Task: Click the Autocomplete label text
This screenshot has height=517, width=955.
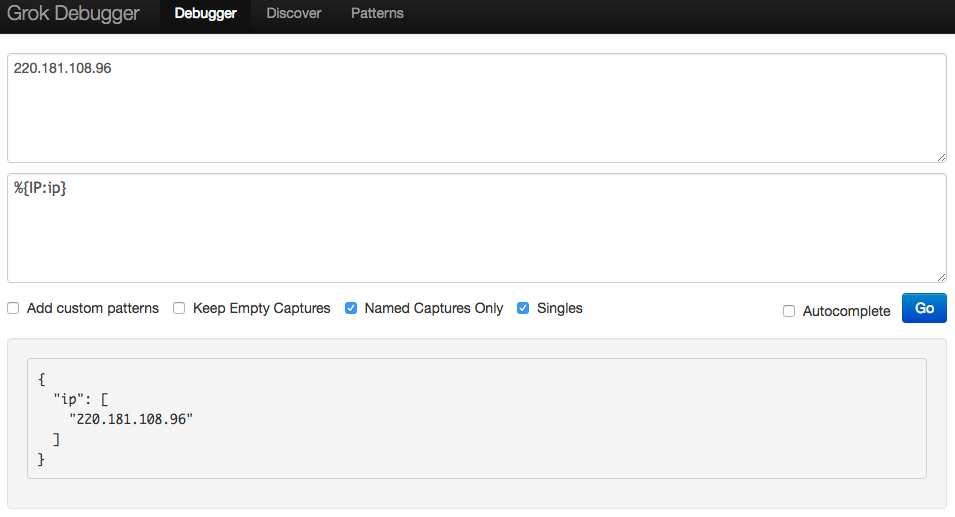Action: (846, 311)
